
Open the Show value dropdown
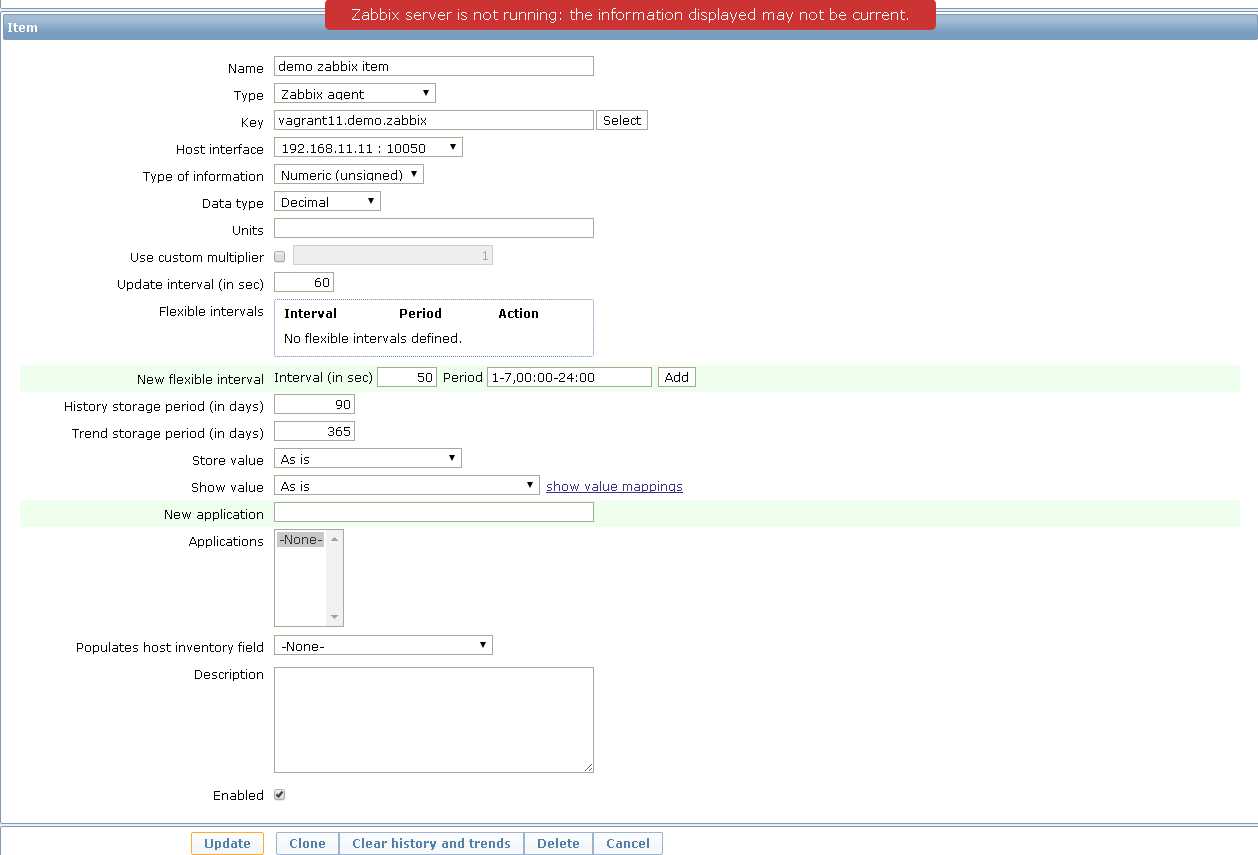point(407,486)
